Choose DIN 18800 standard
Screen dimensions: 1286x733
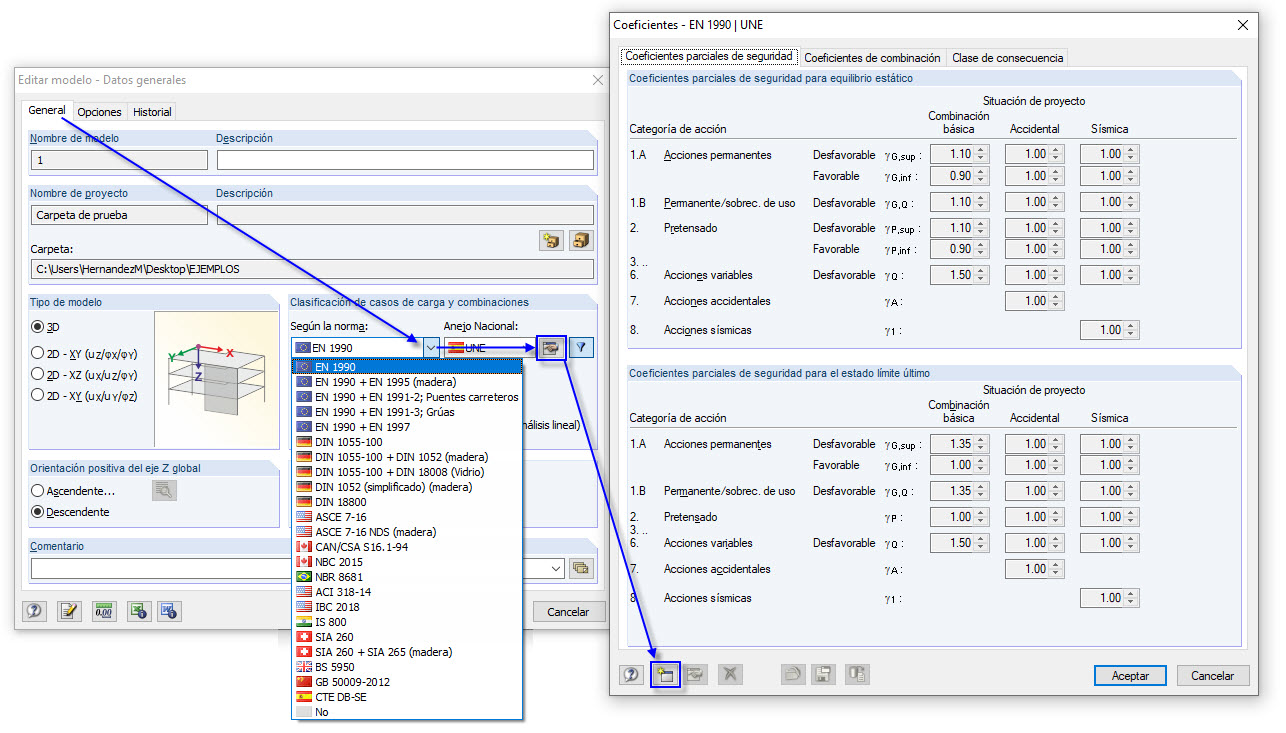[407, 502]
